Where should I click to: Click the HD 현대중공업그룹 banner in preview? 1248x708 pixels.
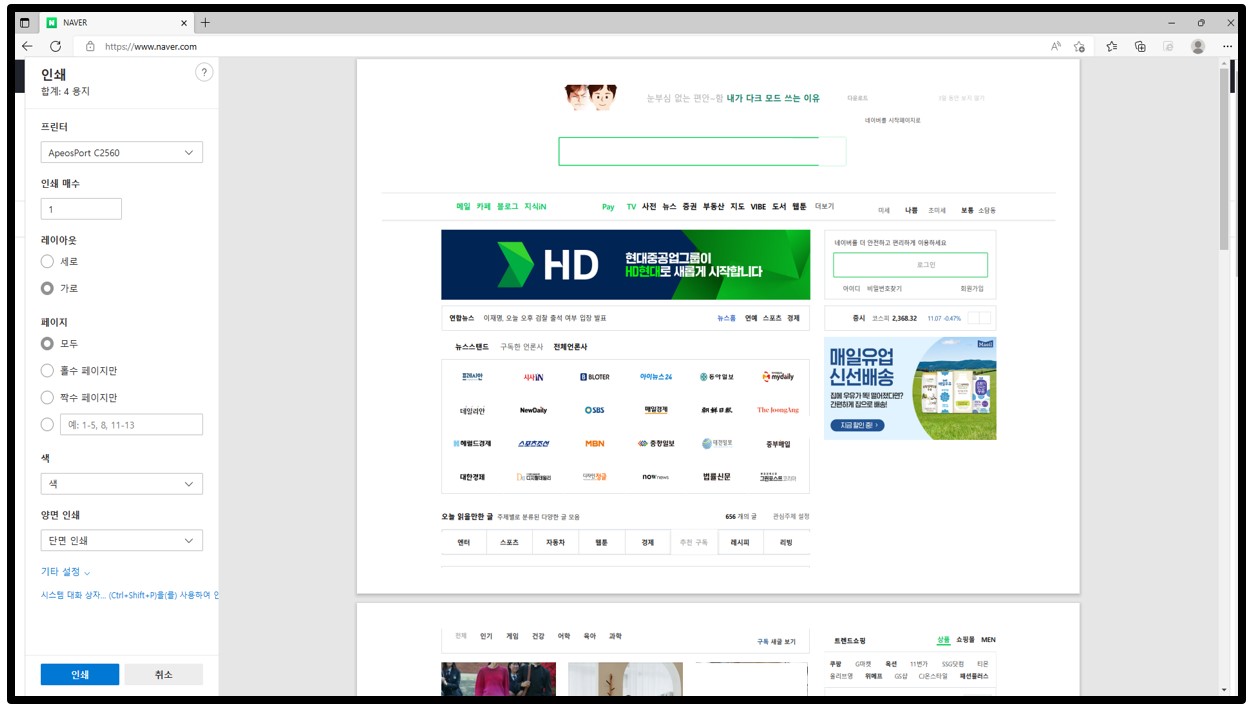click(x=626, y=265)
